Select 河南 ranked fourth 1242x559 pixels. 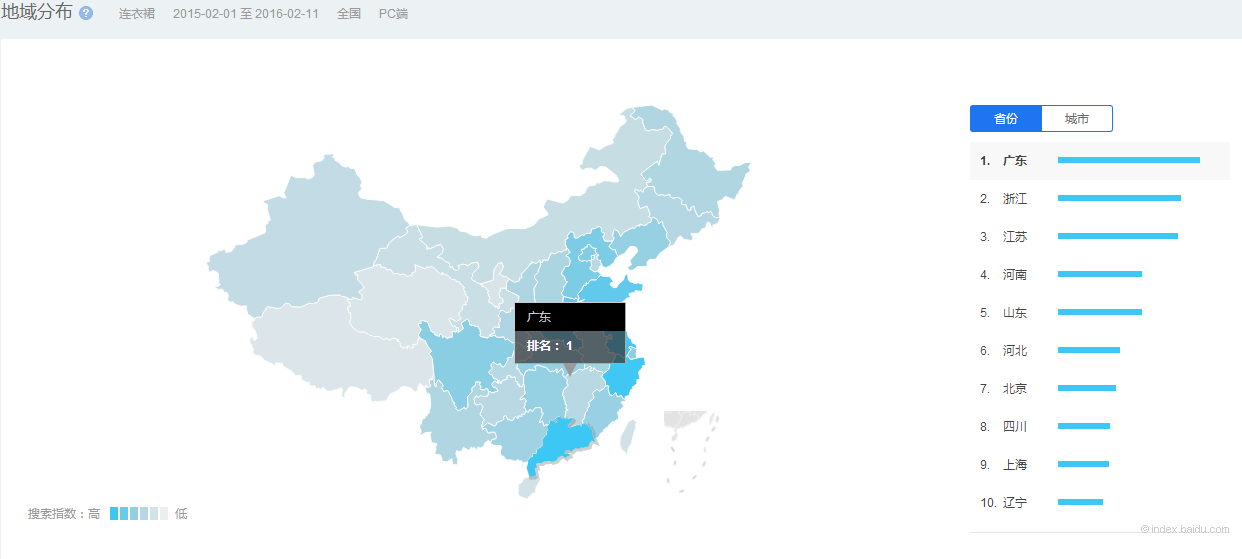tap(1014, 275)
